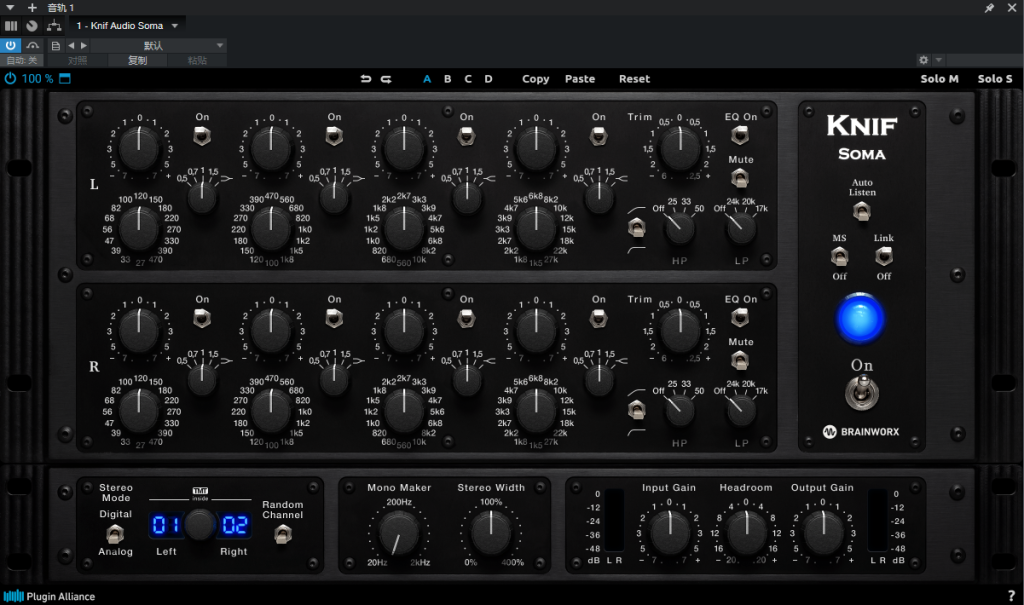Open the 默认 preset dropdown
Screen dimensions: 1024x605
[x=159, y=46]
